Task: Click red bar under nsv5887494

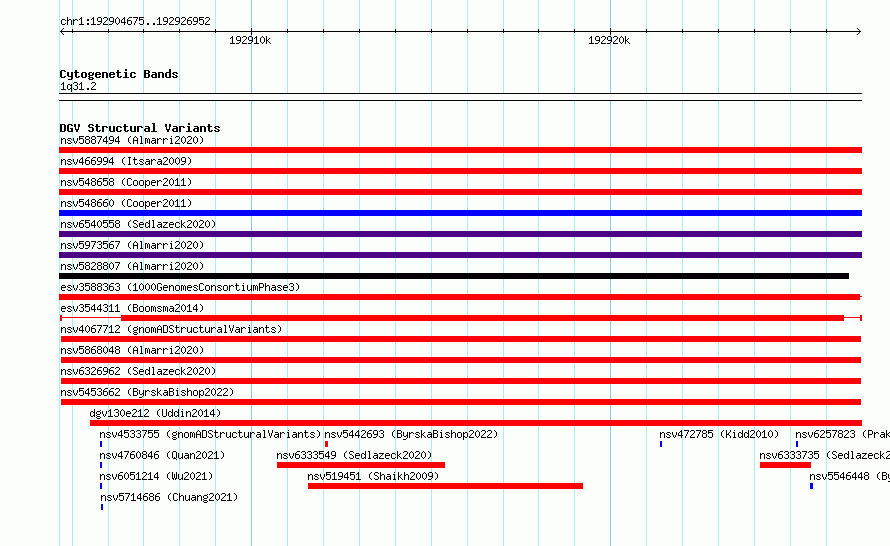Action: (460, 150)
